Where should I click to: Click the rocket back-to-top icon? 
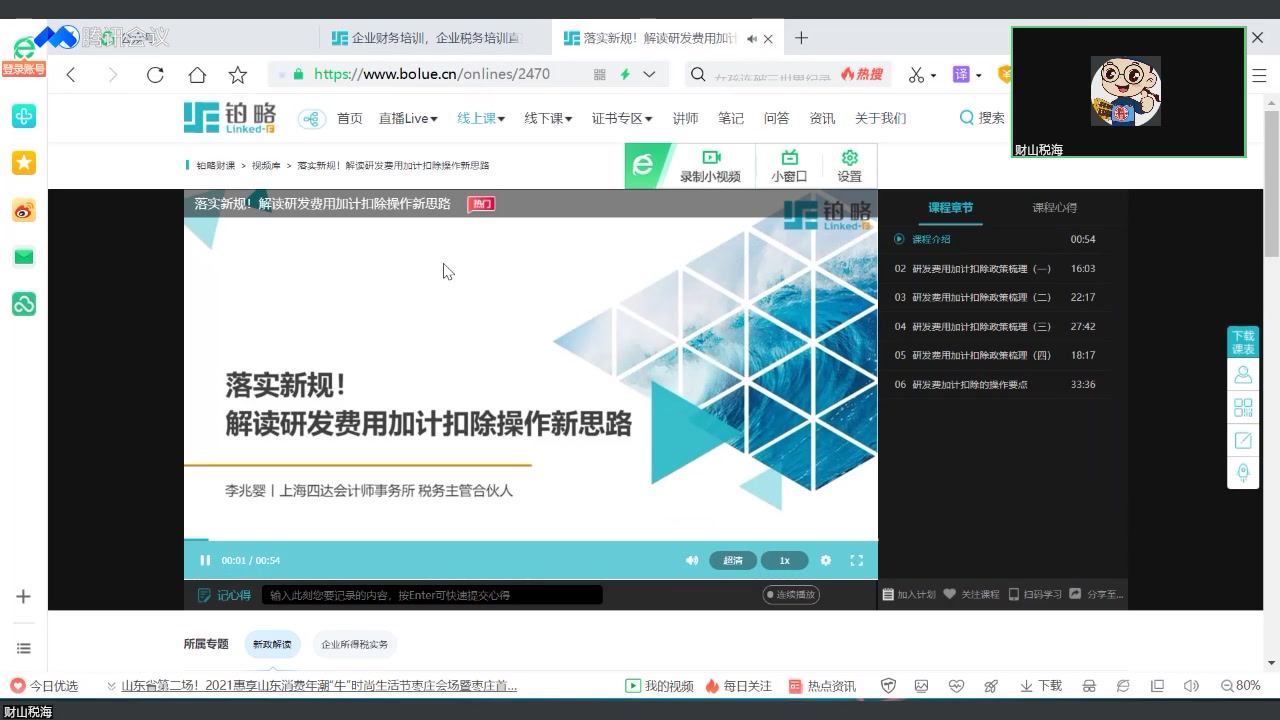point(1243,472)
